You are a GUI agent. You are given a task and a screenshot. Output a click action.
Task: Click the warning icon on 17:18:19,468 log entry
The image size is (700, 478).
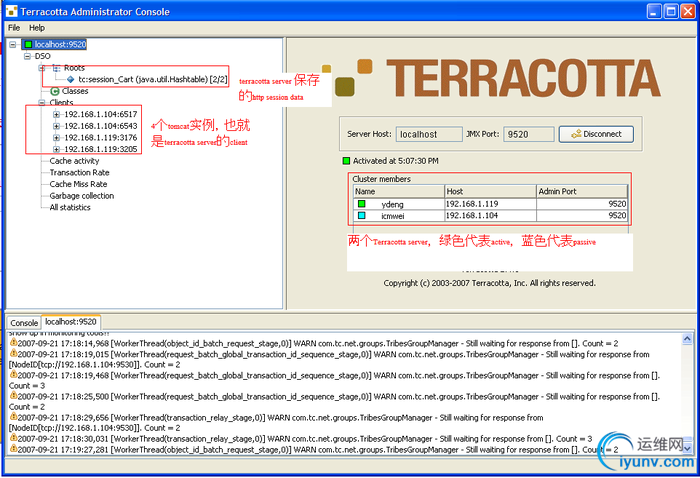pos(13,374)
